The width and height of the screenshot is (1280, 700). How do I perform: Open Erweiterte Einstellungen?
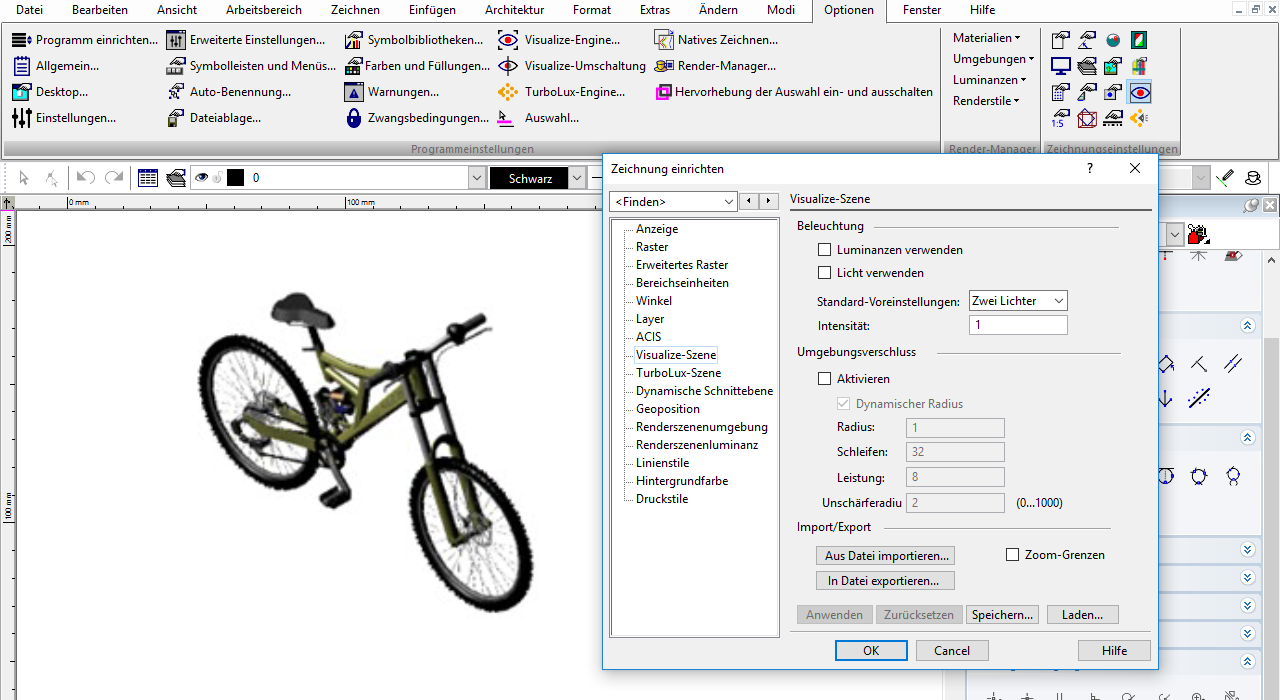pyautogui.click(x=246, y=40)
